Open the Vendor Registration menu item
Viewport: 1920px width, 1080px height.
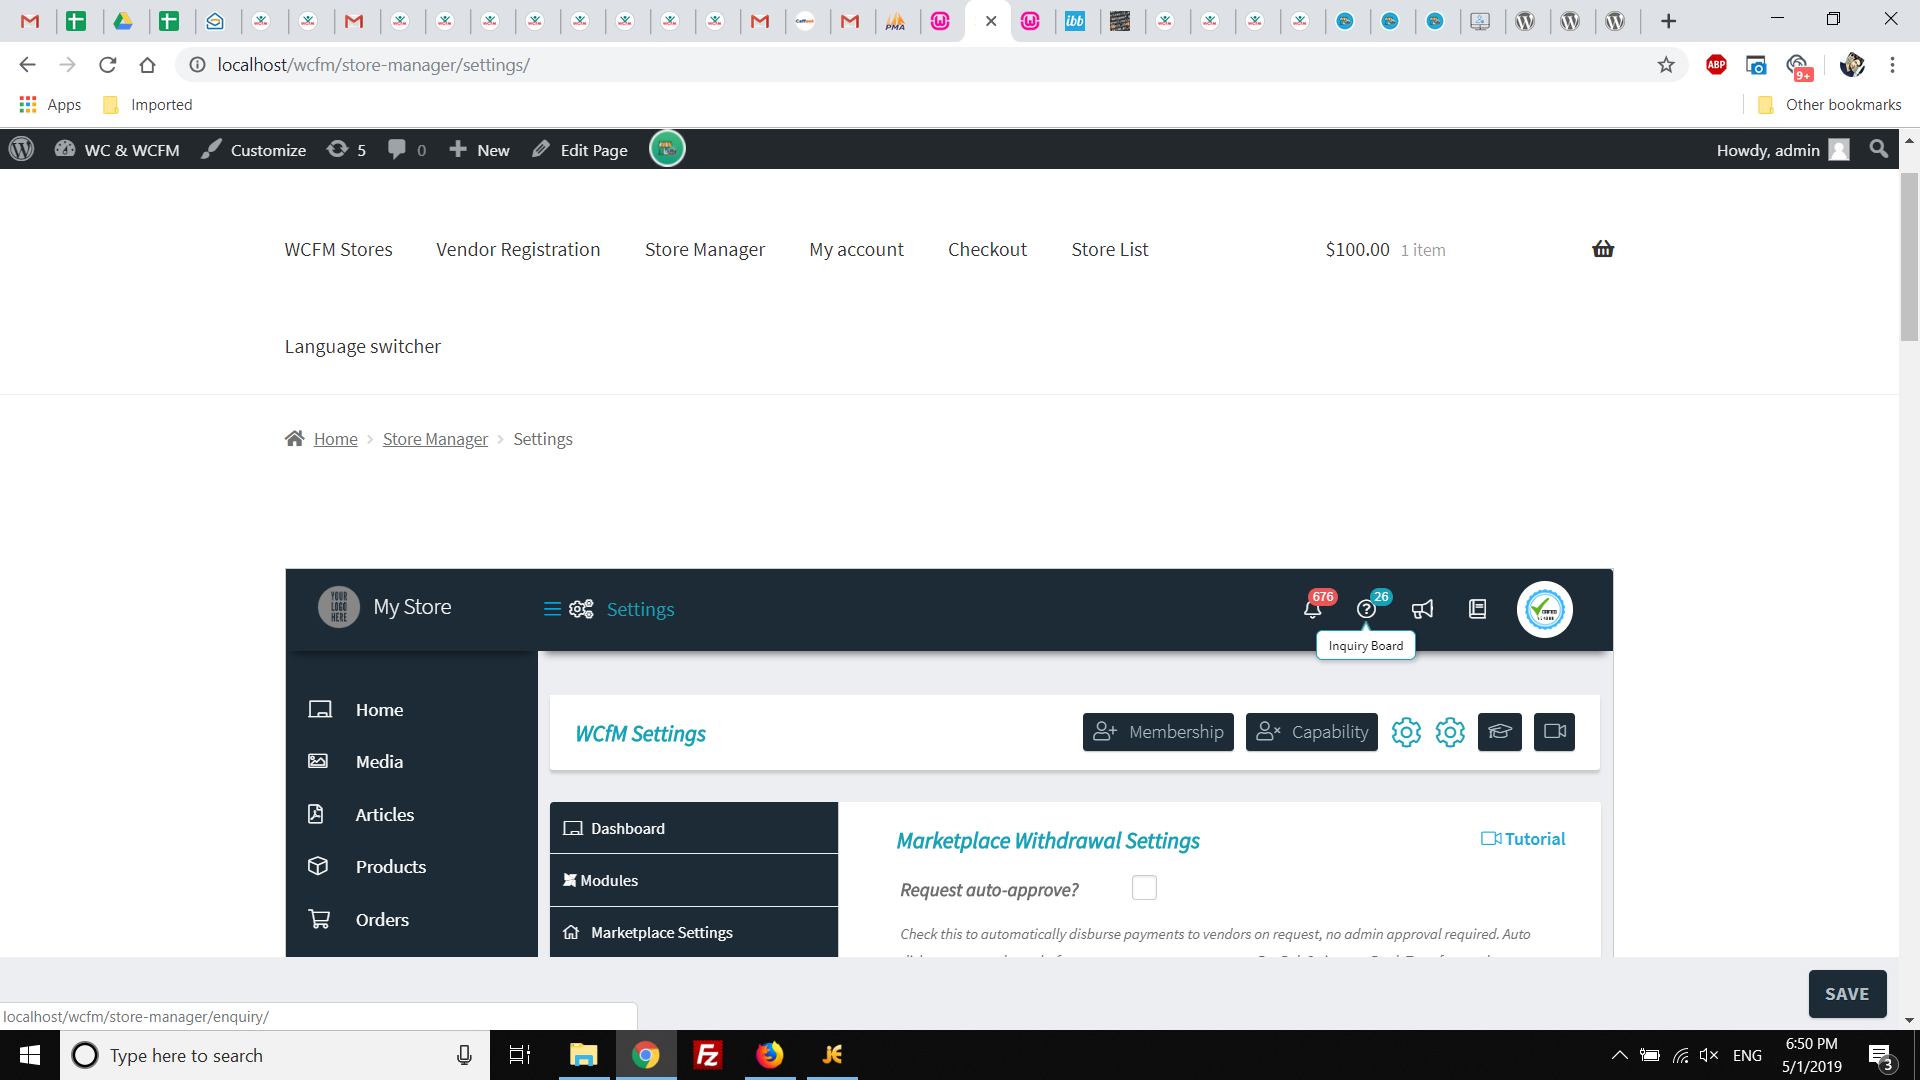[518, 249]
